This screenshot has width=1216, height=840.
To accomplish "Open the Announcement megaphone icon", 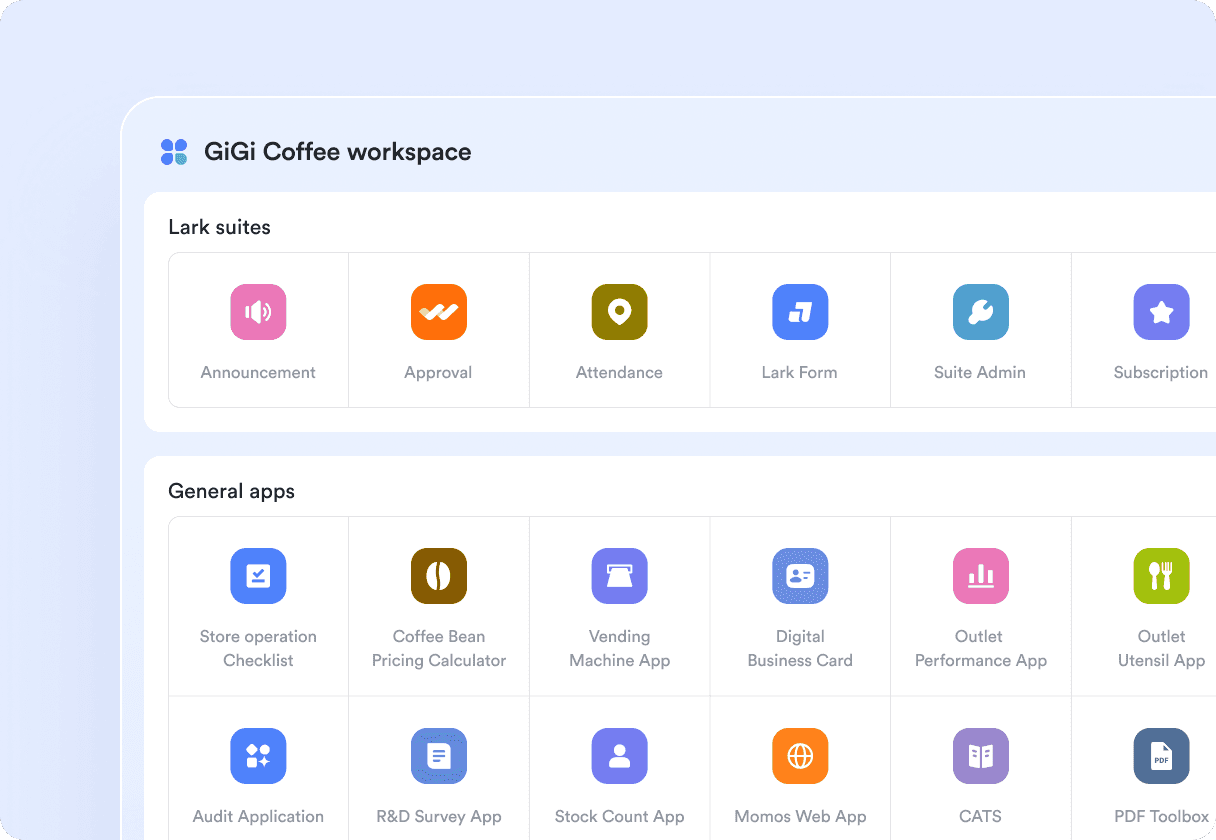I will pos(258,312).
